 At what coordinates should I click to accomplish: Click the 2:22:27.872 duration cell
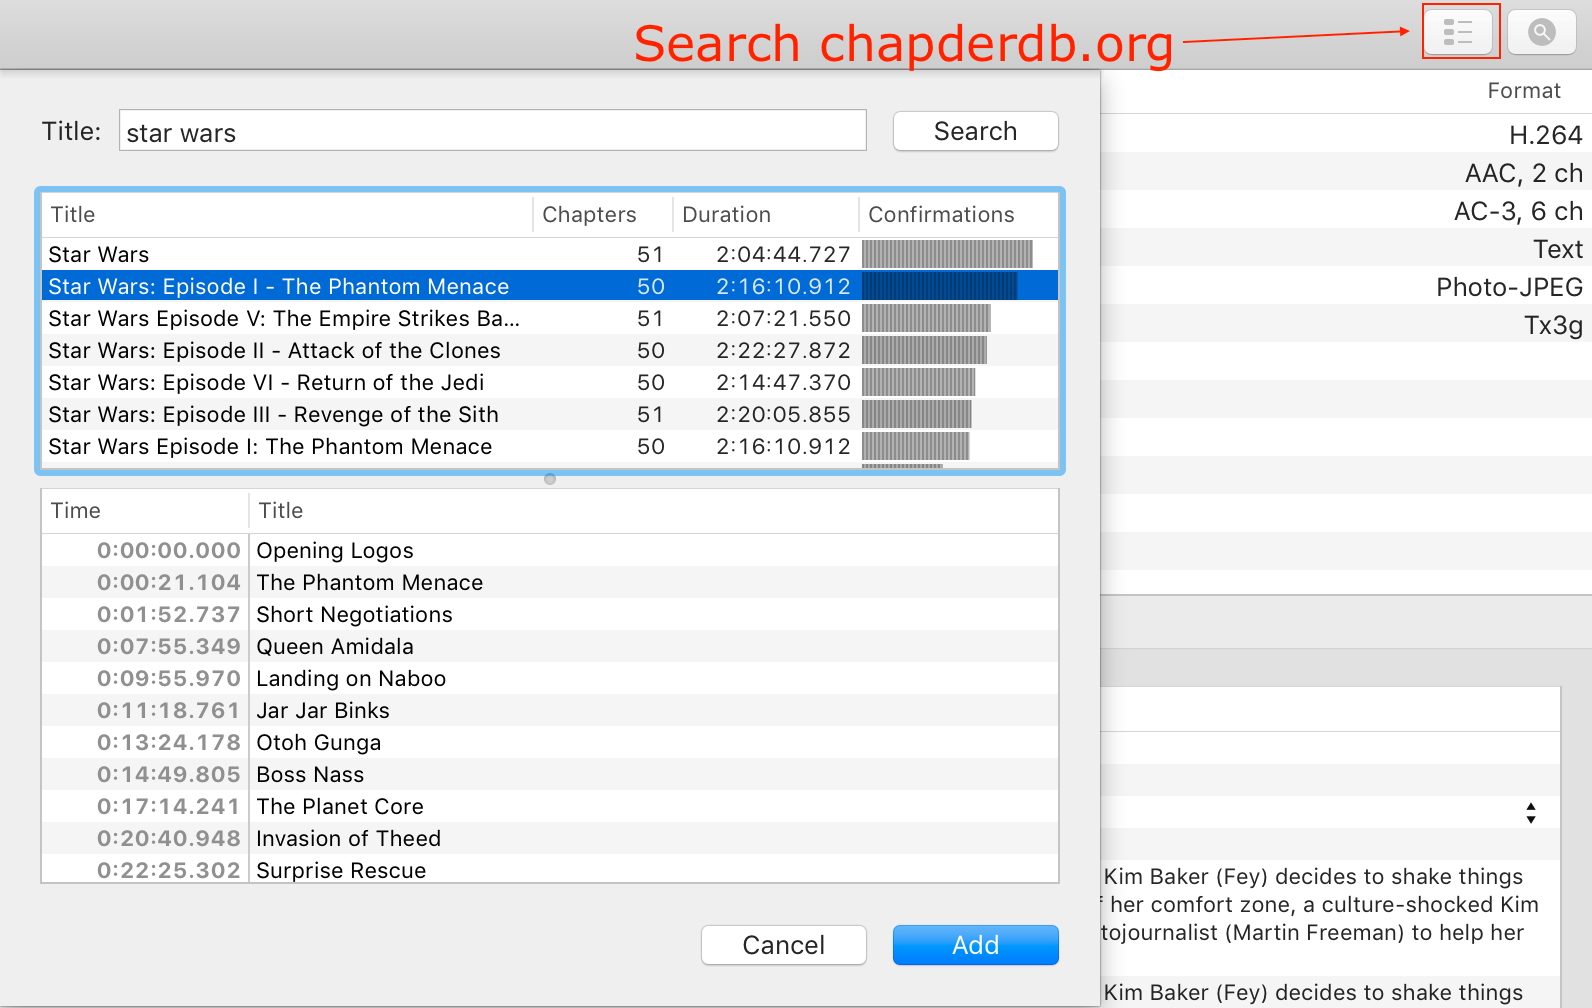783,351
